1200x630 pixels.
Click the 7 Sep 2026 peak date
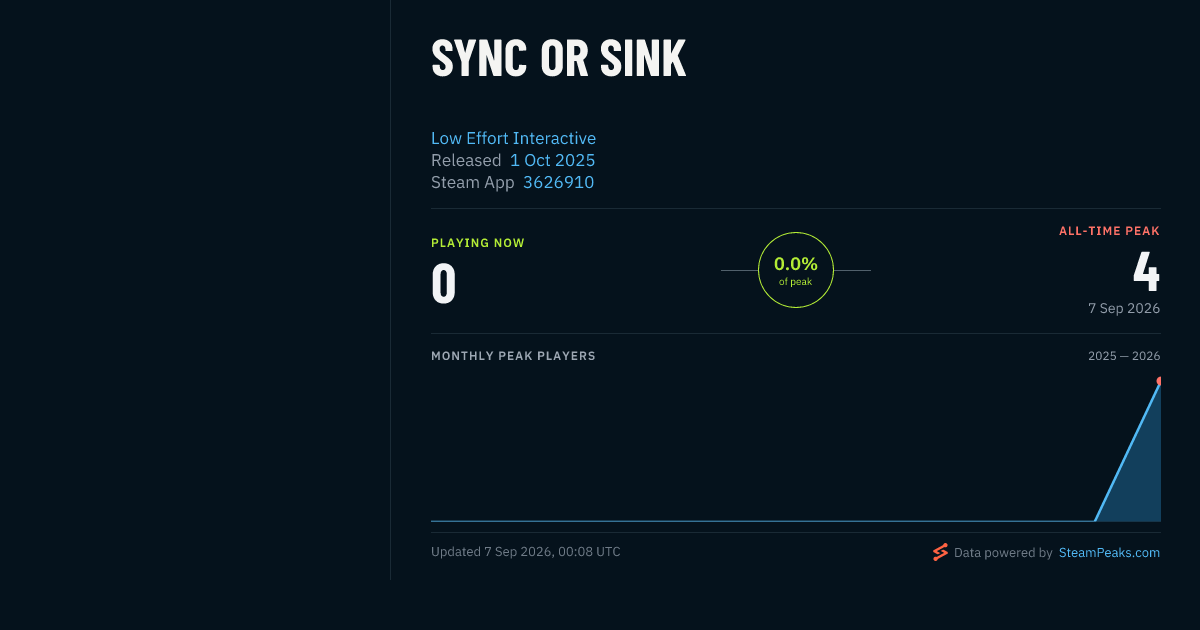(1124, 308)
